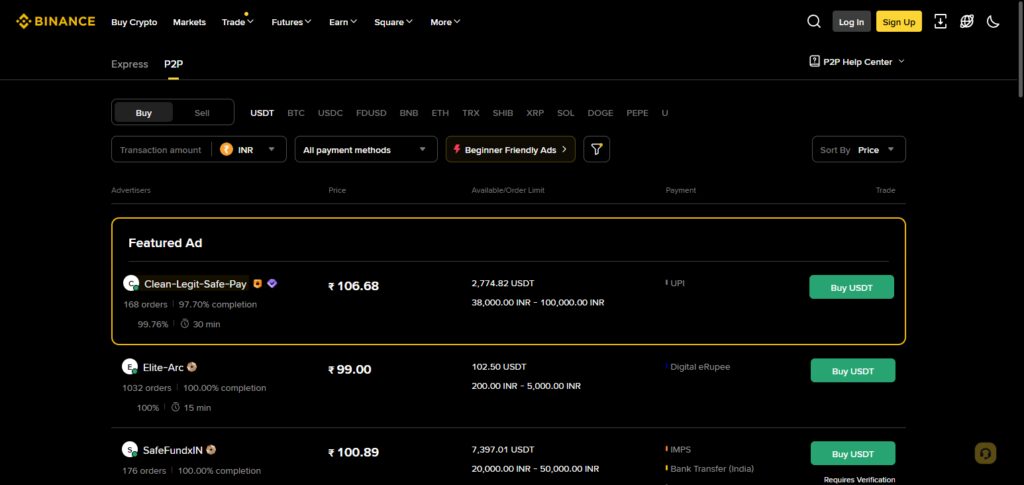
Task: Select the SOL coin tab
Action: point(566,113)
